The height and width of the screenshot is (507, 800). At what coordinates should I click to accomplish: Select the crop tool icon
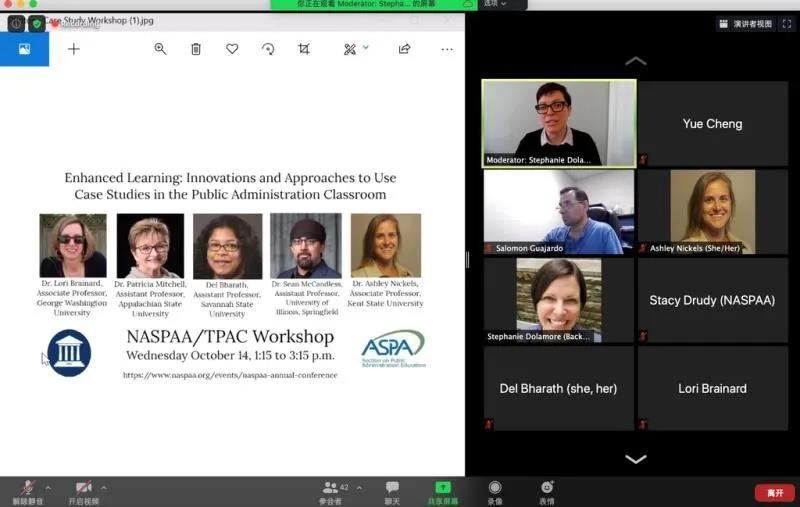(x=304, y=49)
